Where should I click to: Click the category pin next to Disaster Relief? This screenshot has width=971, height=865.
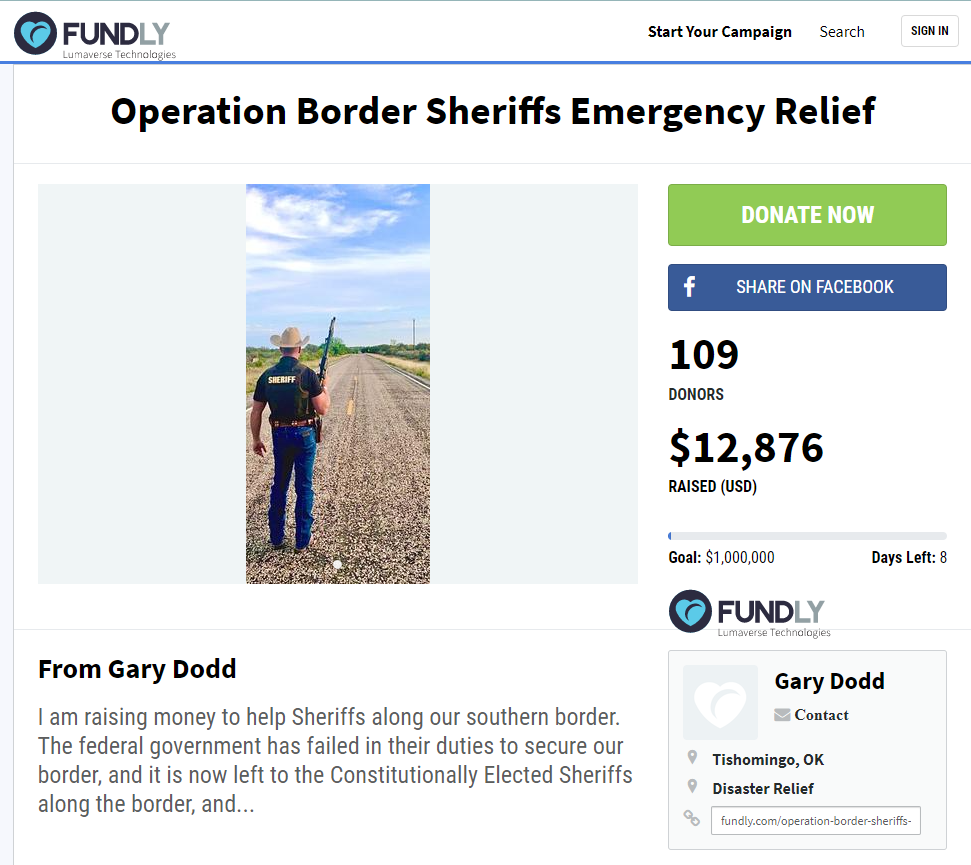coord(692,786)
